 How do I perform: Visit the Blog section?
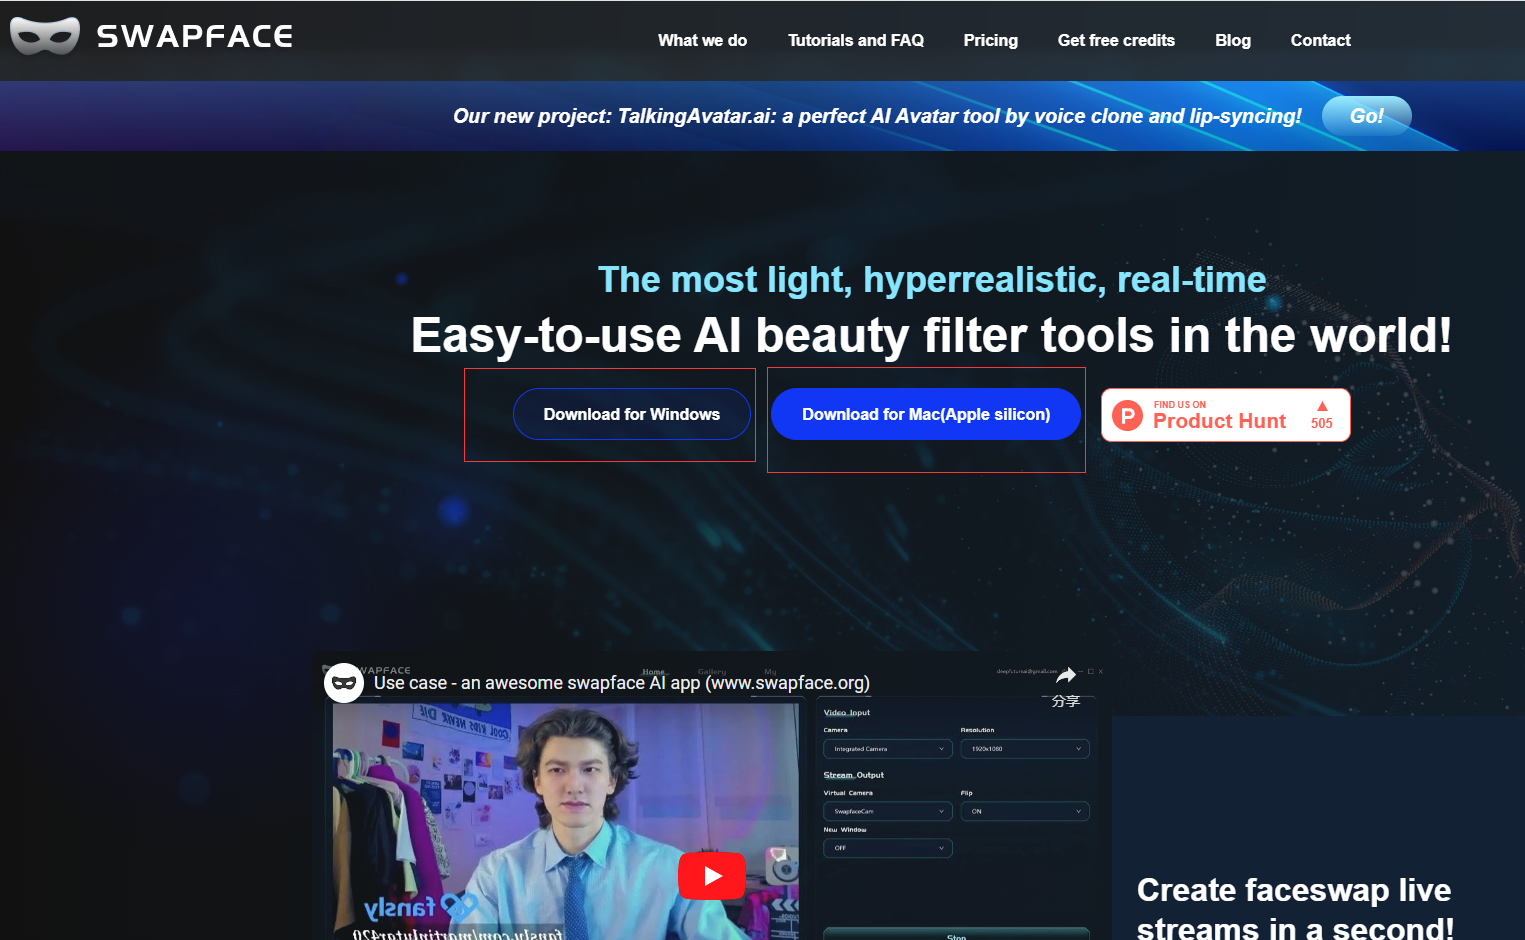(x=1233, y=40)
